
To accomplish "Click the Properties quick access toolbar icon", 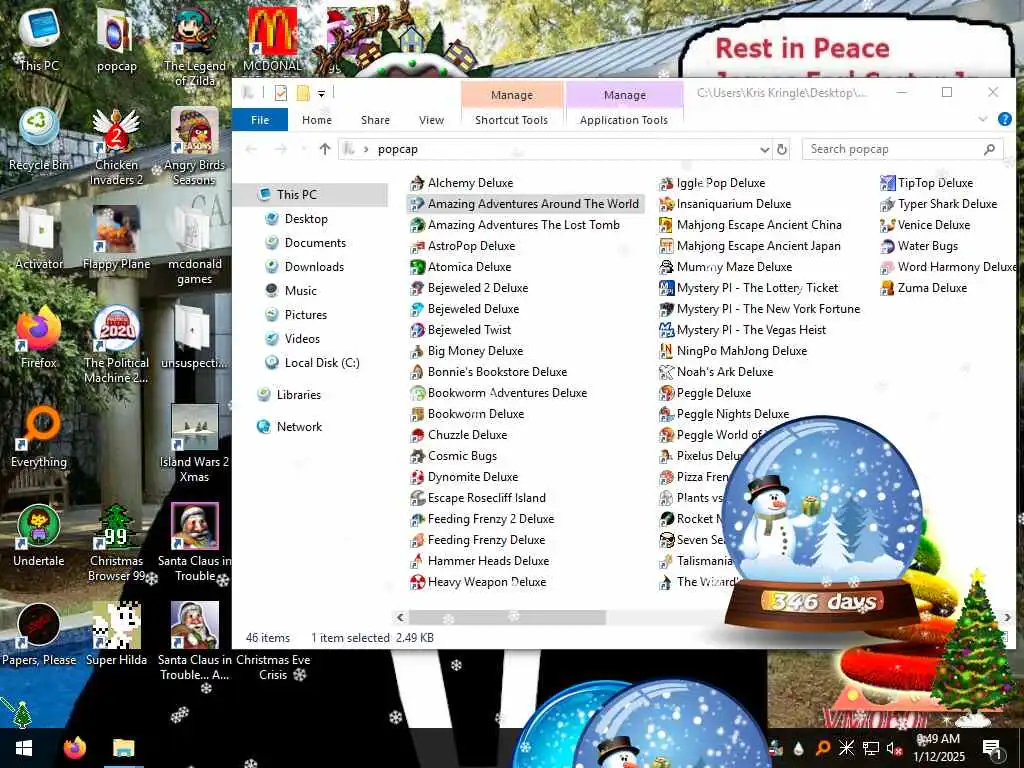I will (281, 93).
